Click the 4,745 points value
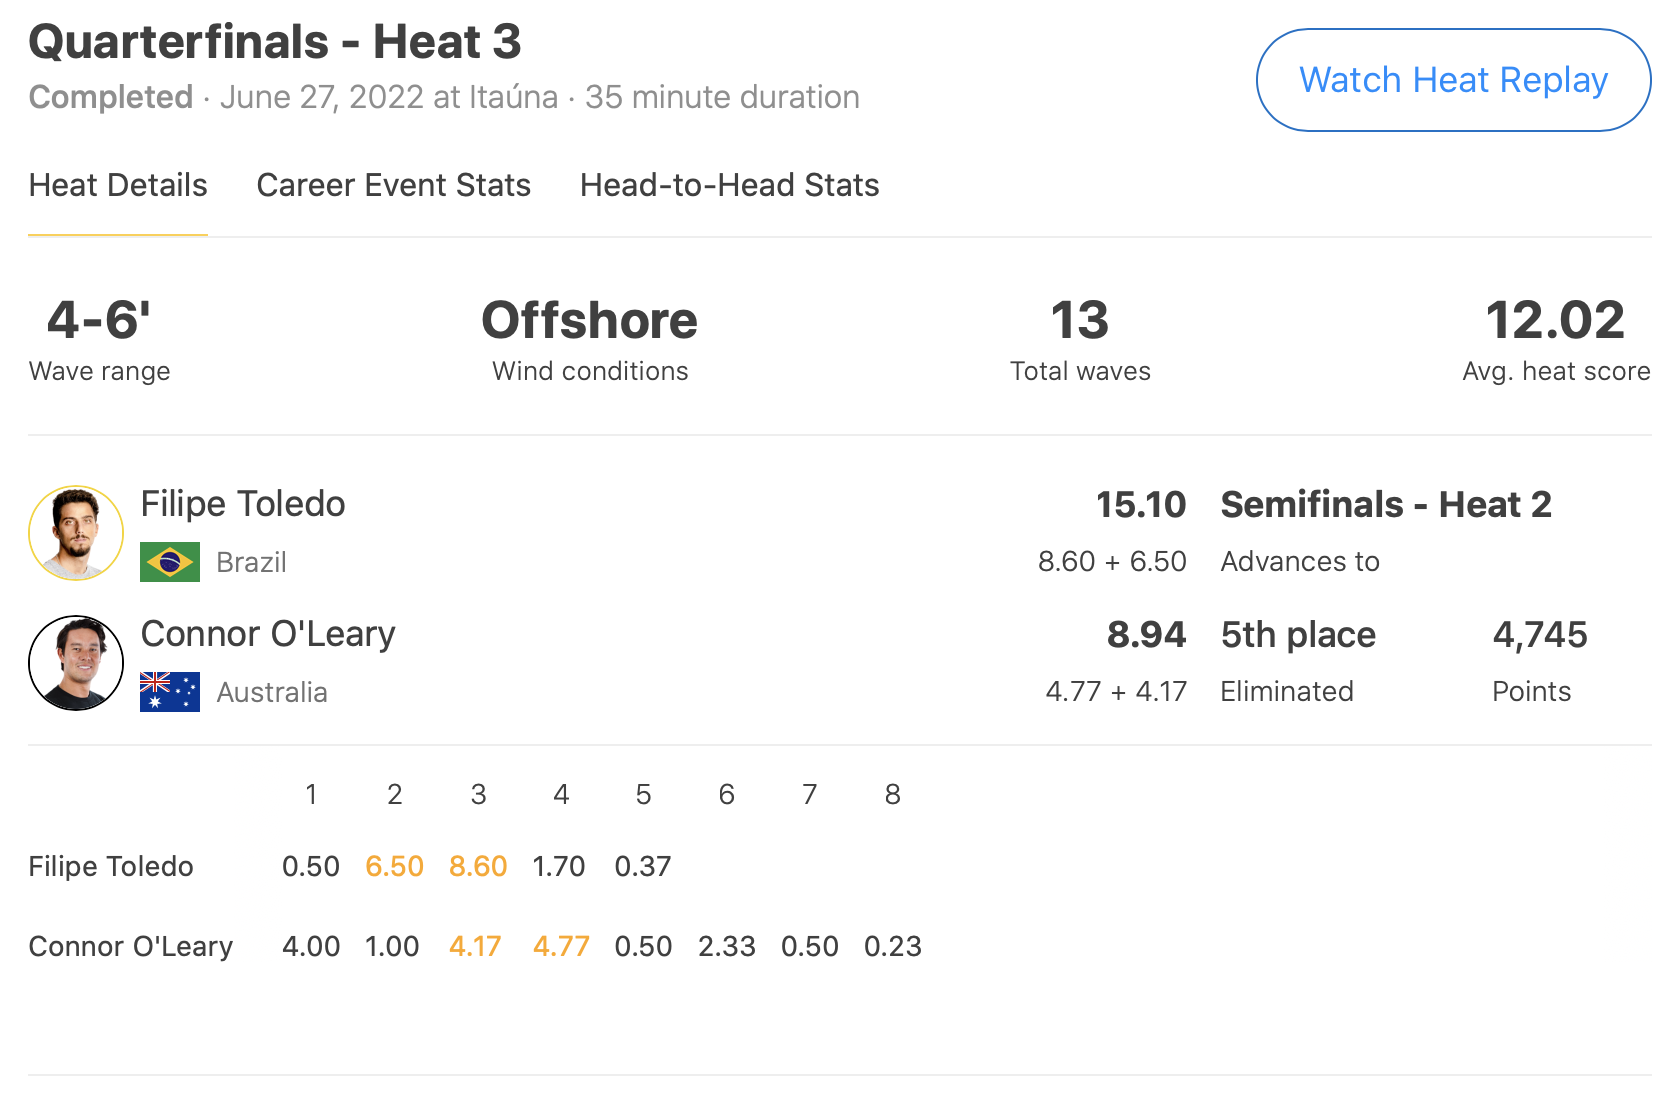 (1540, 635)
